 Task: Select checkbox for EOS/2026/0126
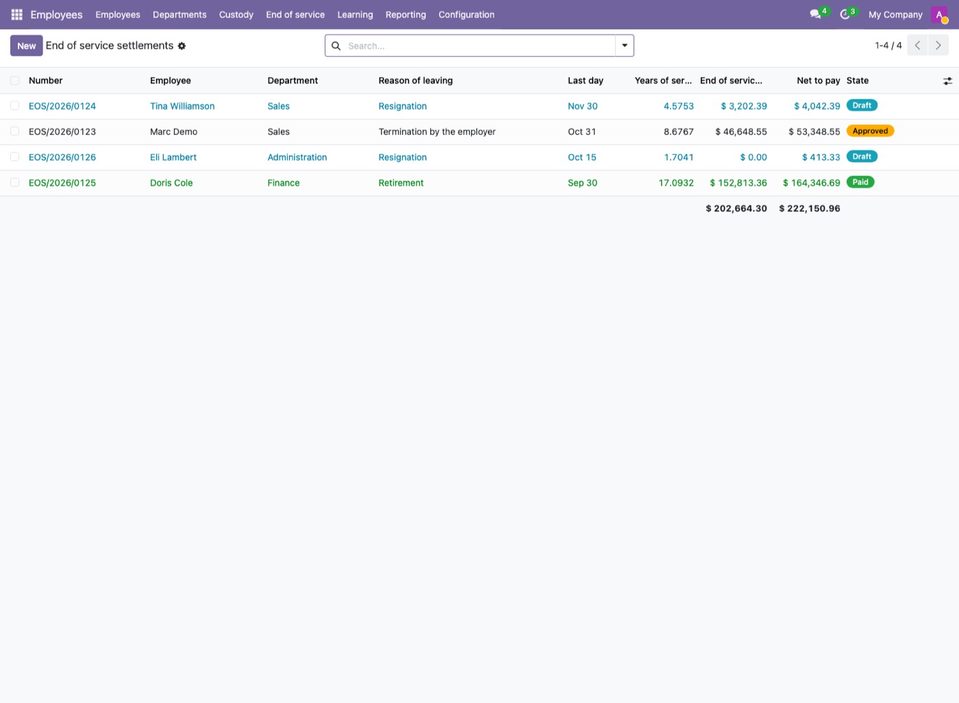point(15,157)
